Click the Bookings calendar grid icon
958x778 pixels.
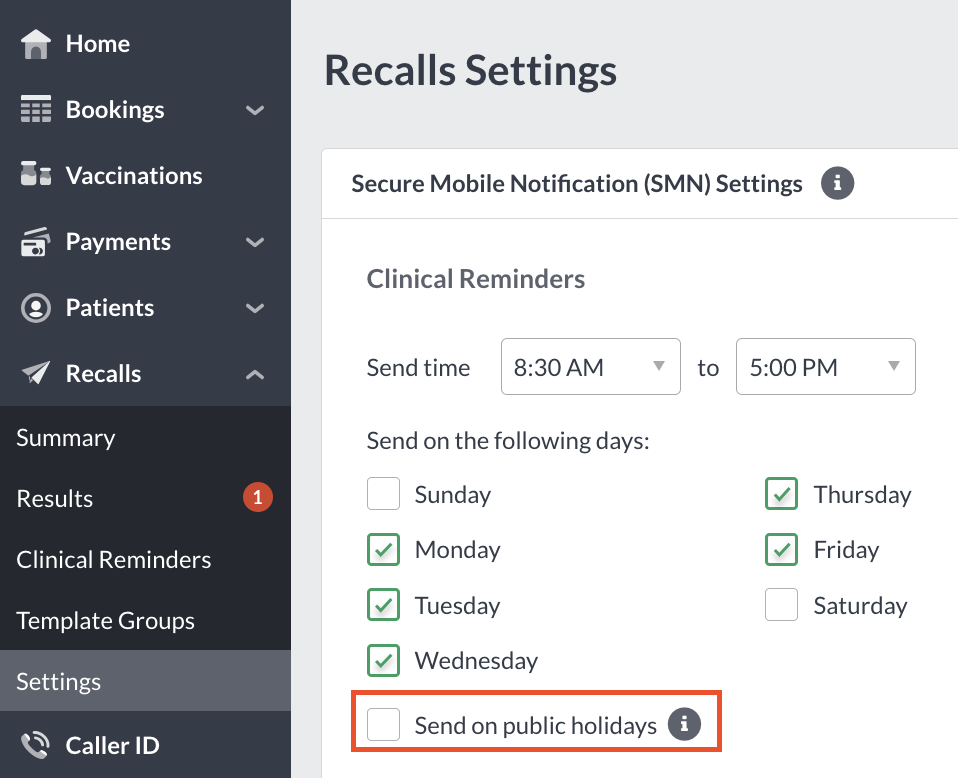[x=35, y=109]
